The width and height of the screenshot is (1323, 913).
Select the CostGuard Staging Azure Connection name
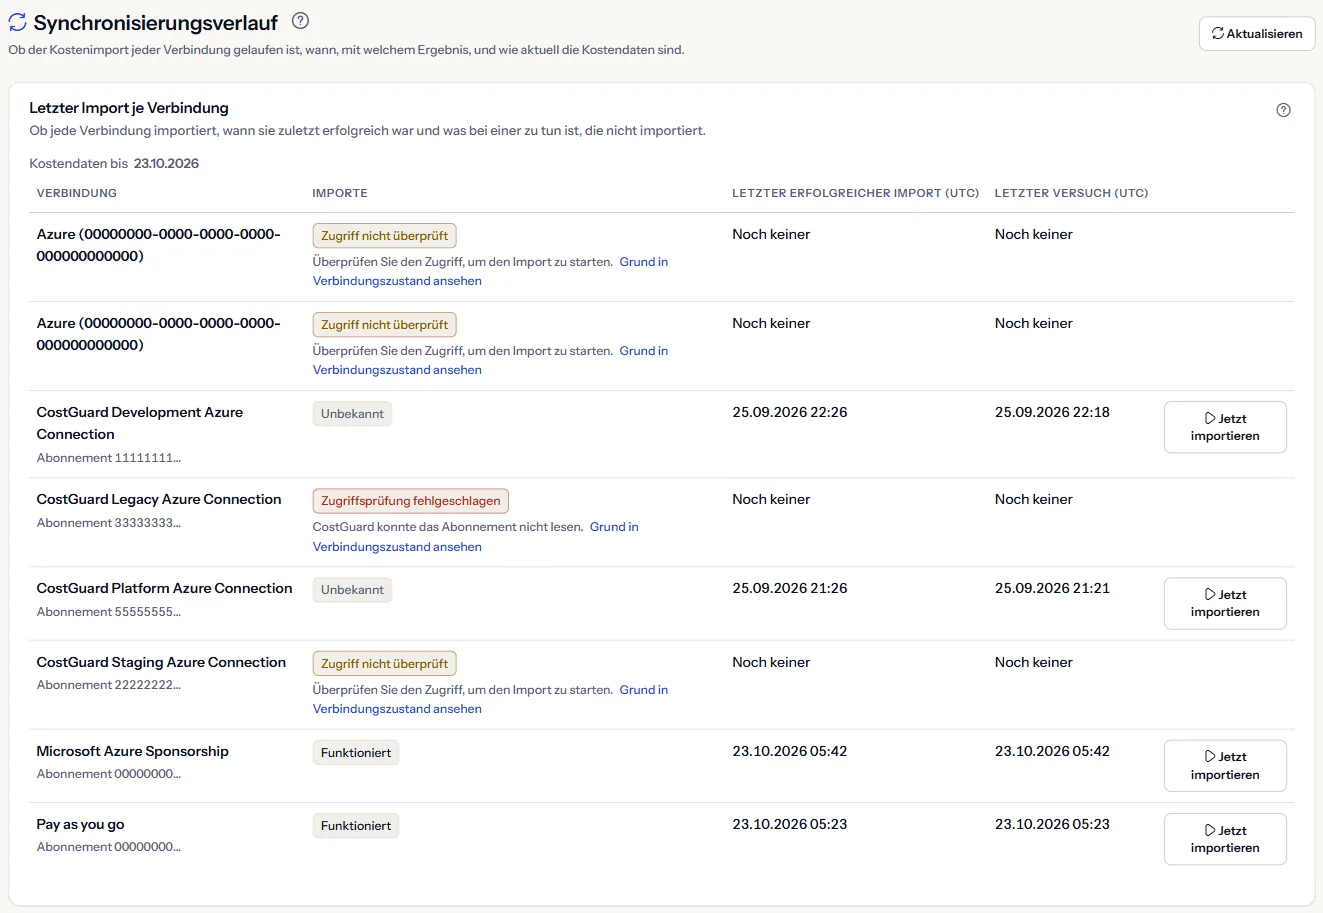click(162, 662)
